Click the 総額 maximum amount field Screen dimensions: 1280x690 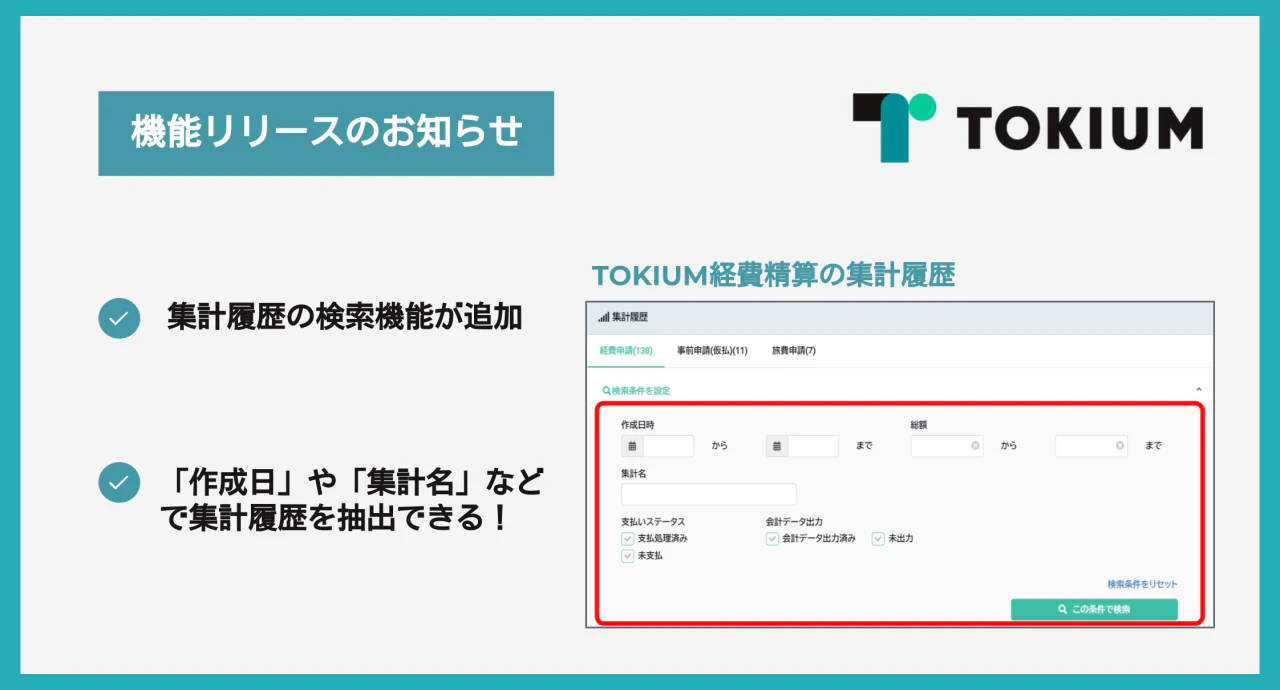point(1091,446)
